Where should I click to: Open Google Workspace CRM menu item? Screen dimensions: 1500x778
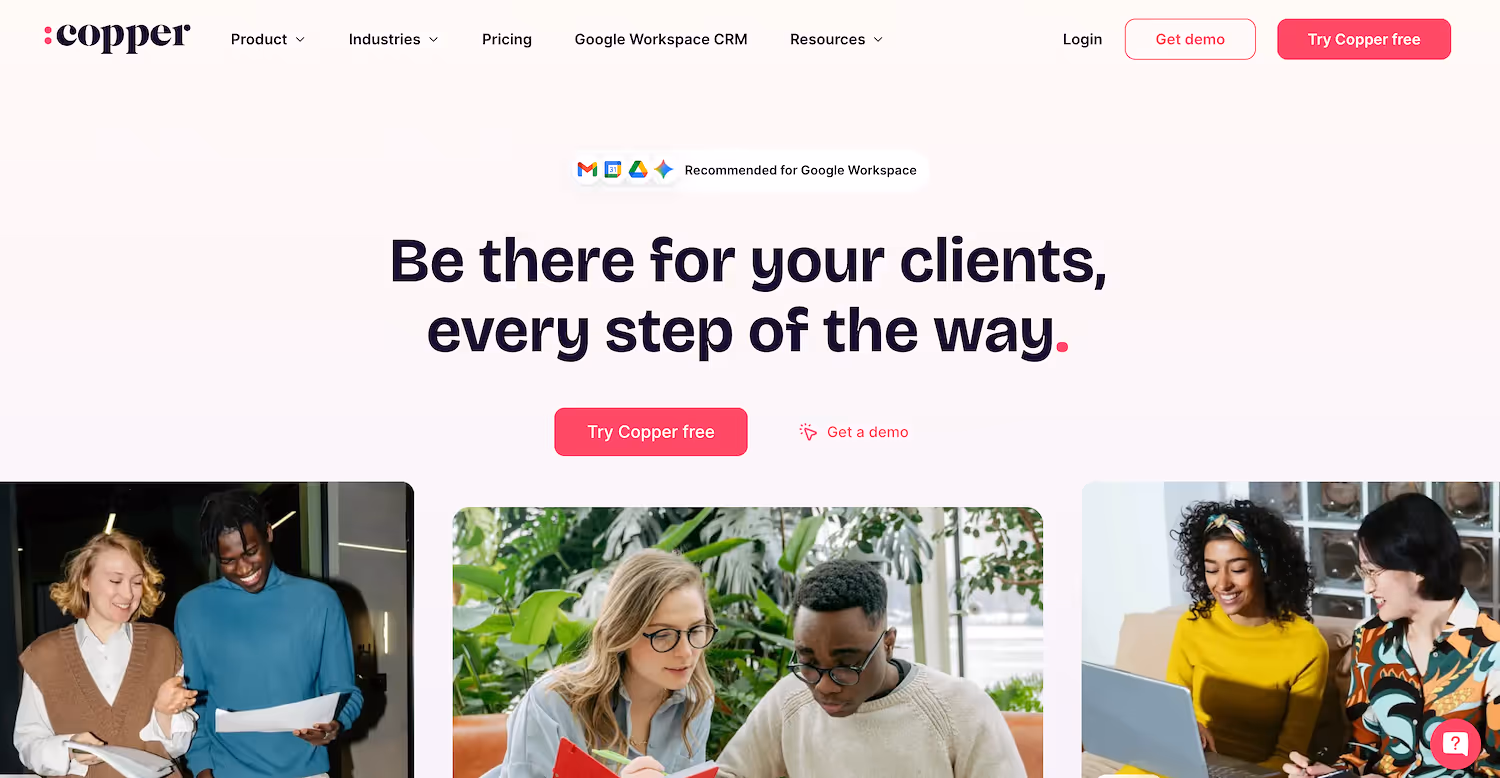pos(661,39)
